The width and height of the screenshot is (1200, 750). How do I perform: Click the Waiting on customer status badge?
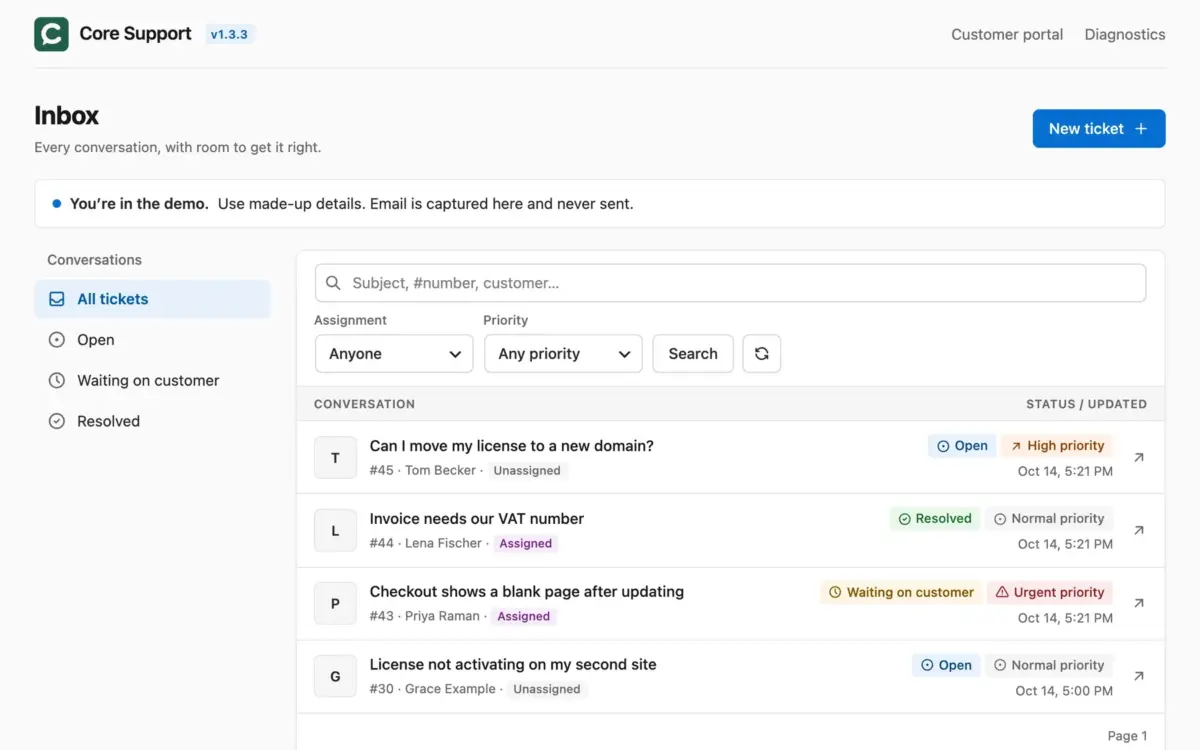(x=901, y=592)
